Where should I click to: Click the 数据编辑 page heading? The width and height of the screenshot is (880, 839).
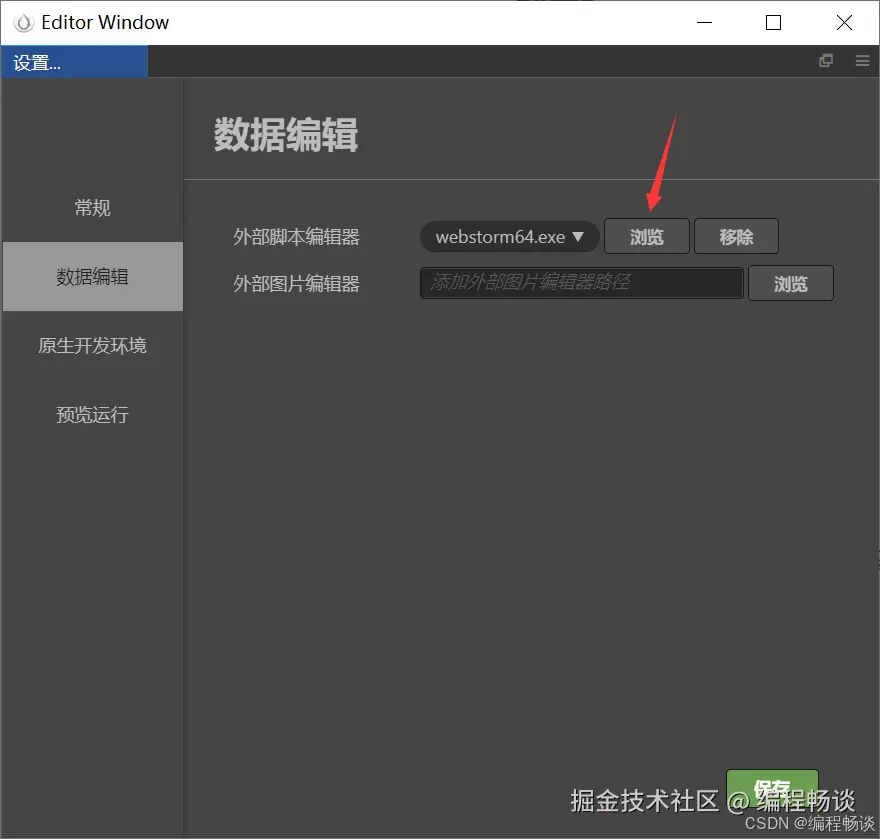[x=286, y=135]
